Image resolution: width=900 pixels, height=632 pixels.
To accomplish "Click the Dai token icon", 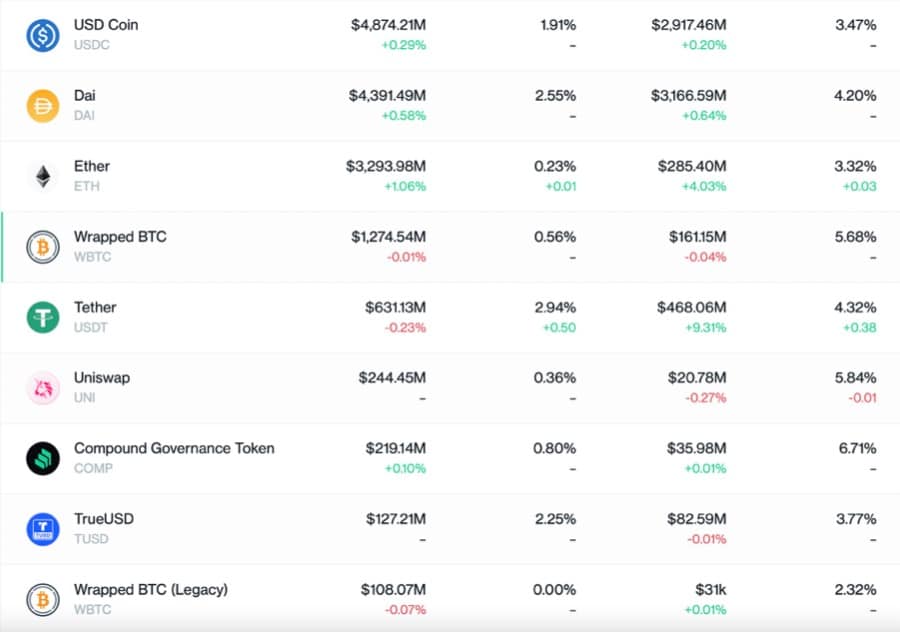I will pyautogui.click(x=43, y=106).
